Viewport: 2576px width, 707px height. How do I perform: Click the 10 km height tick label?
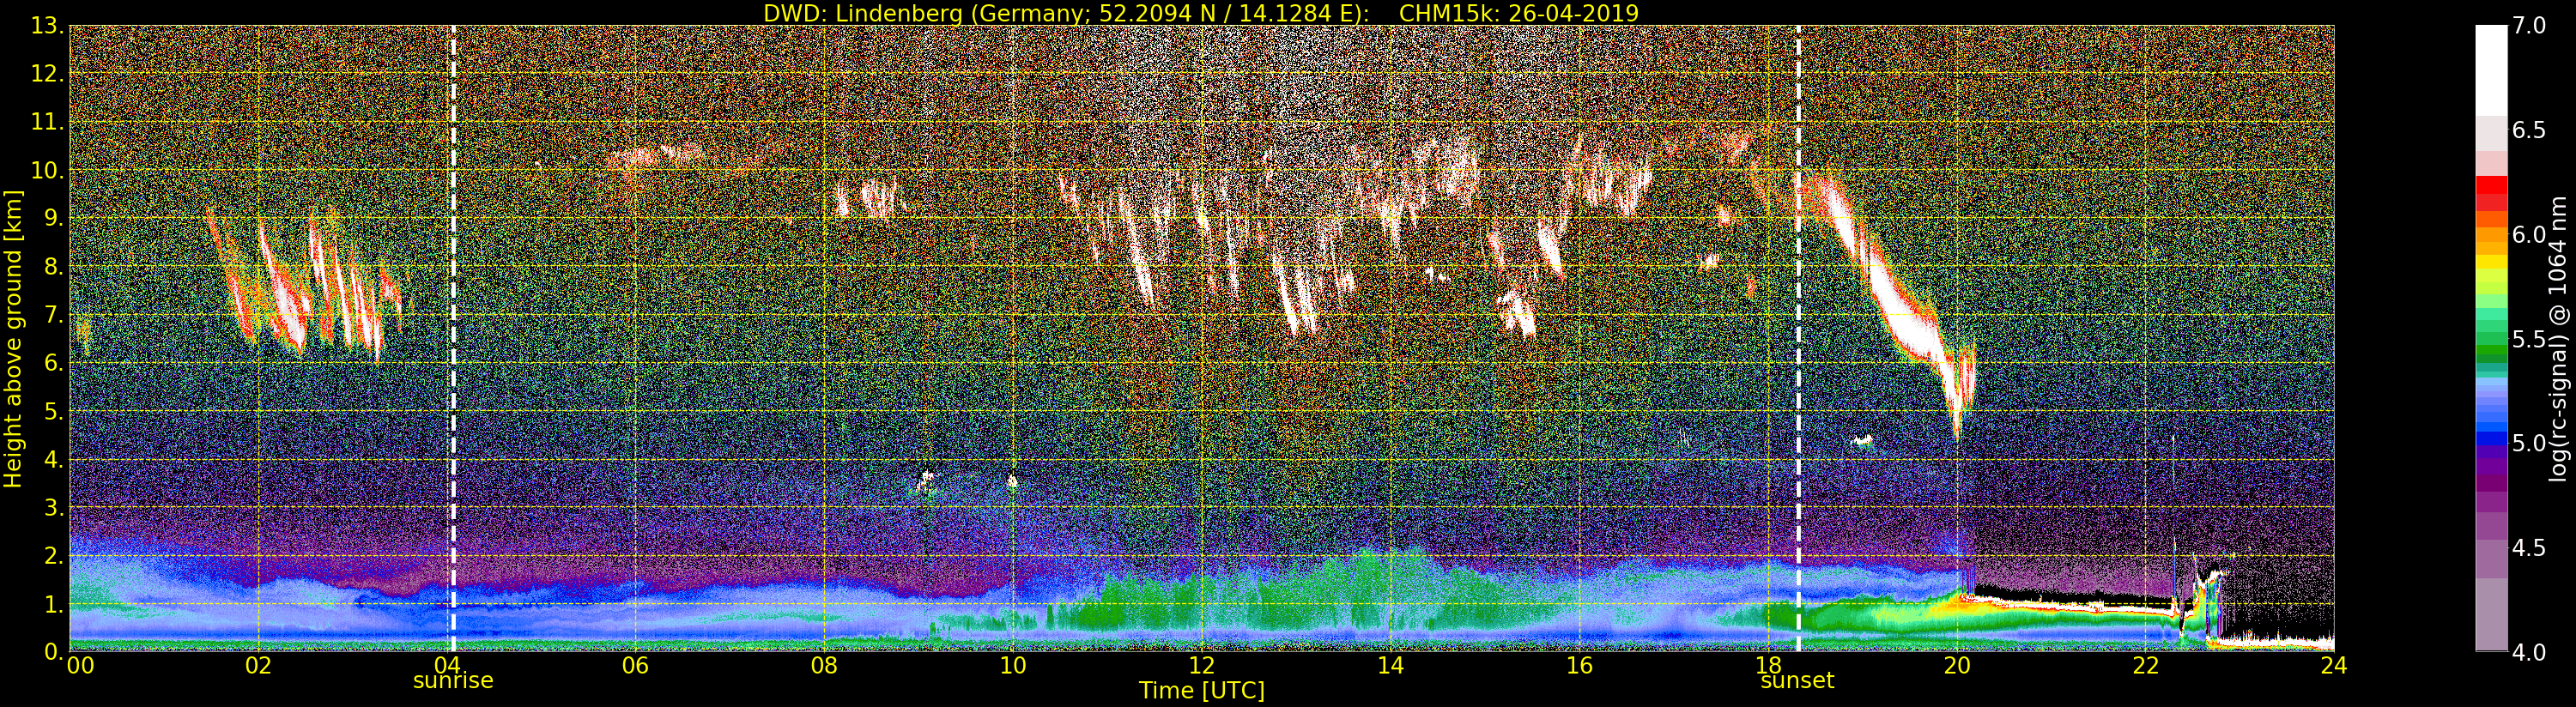point(46,170)
